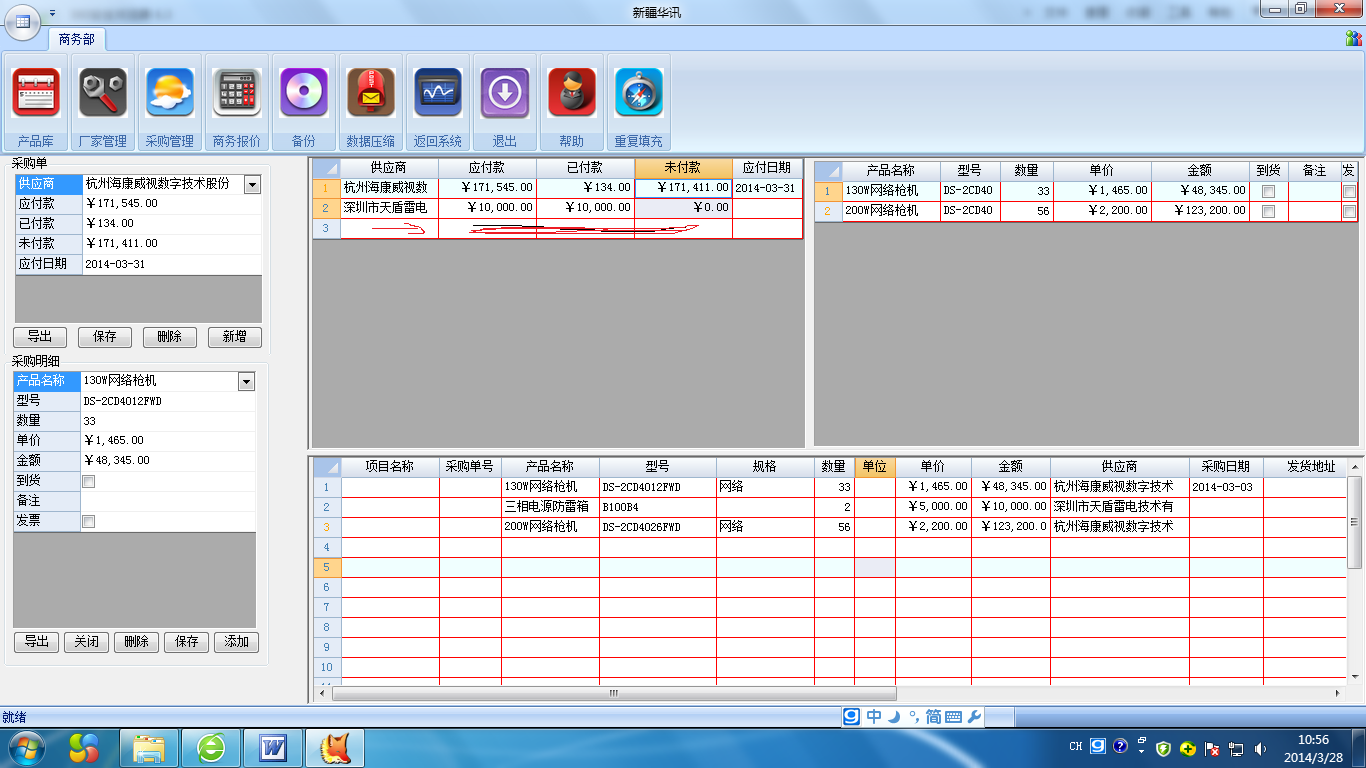Open 采购管理 purchase management
The height and width of the screenshot is (768, 1366).
(170, 94)
